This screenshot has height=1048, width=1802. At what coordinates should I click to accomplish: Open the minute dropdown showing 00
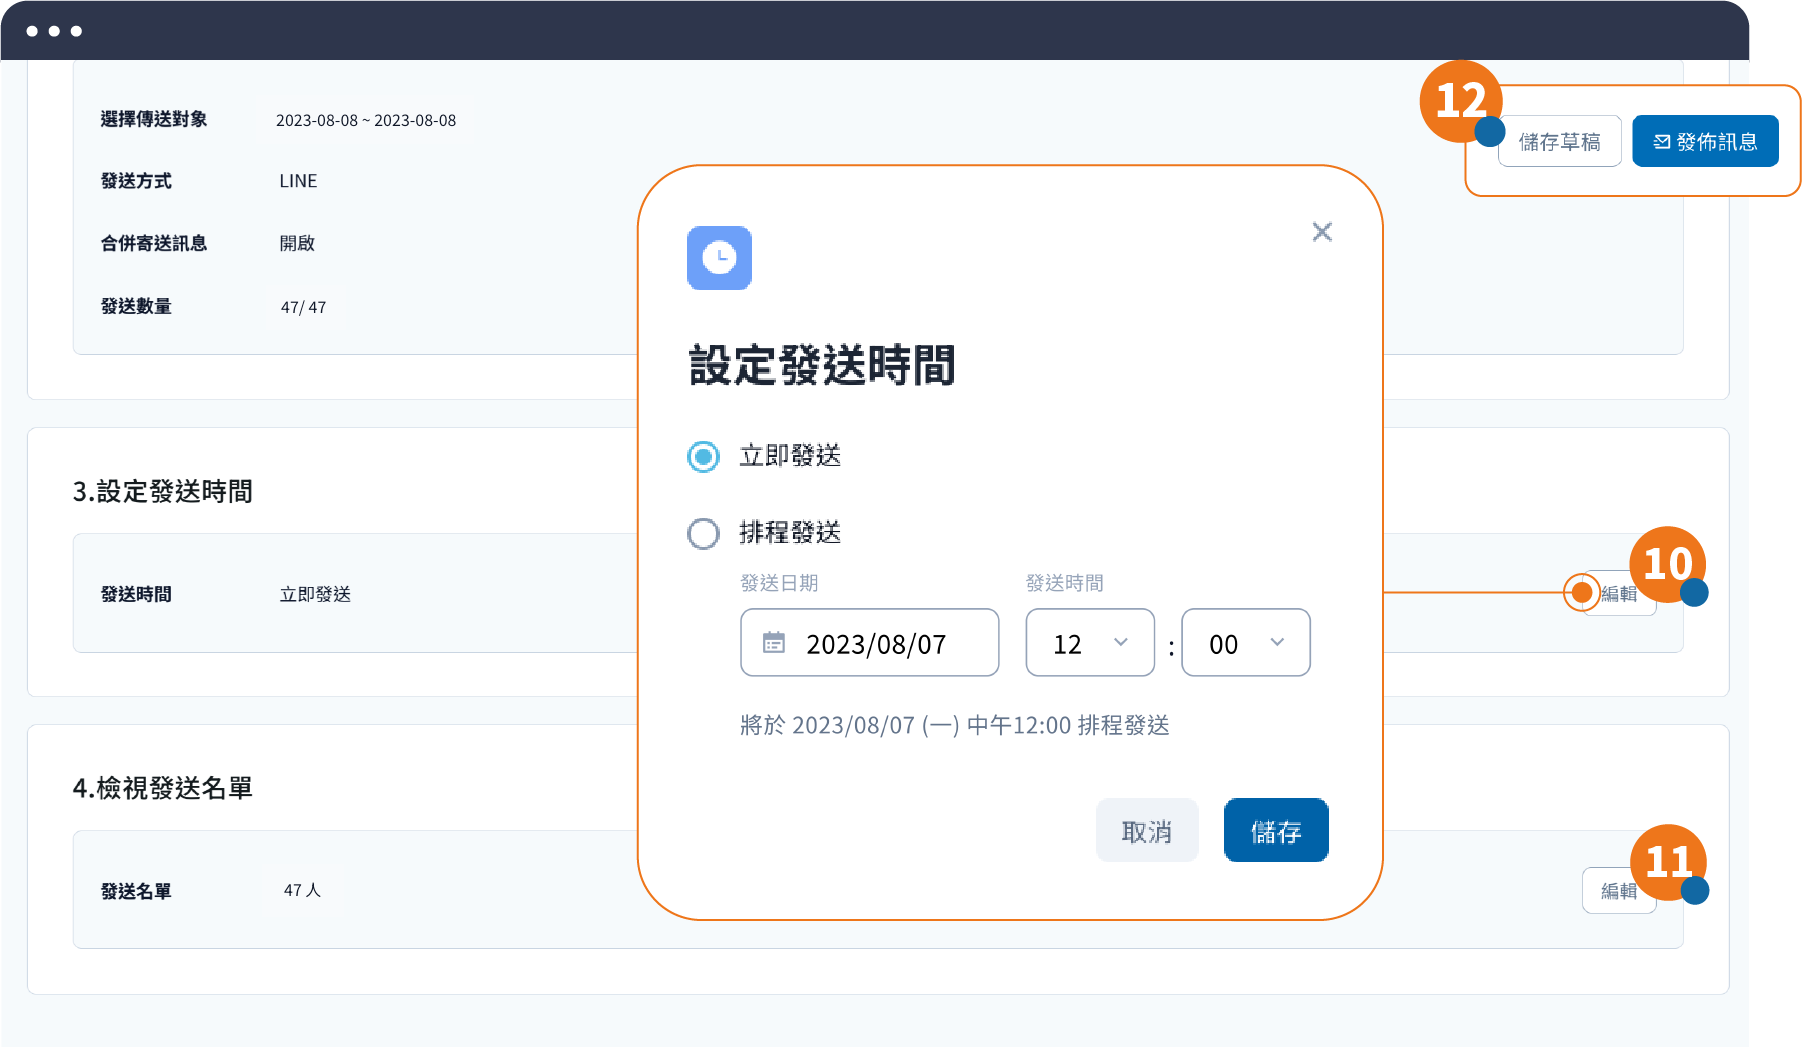click(x=1245, y=643)
